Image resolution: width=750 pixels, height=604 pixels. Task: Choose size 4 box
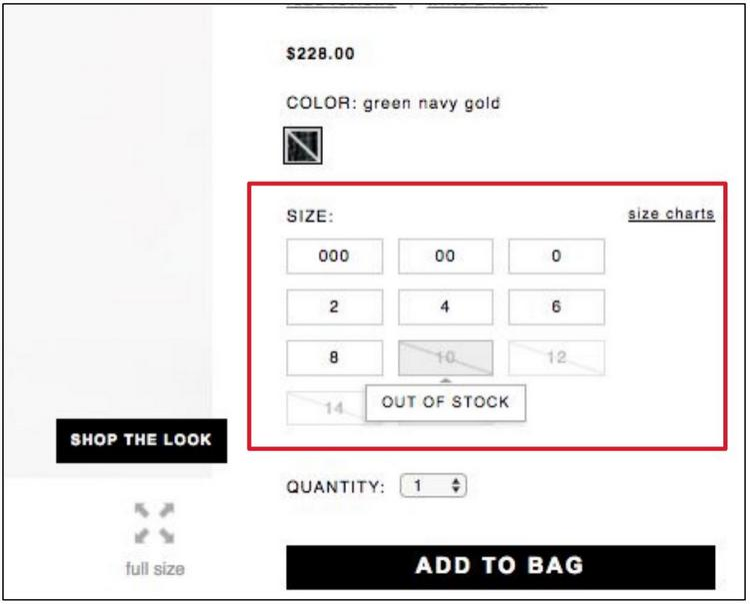(445, 307)
